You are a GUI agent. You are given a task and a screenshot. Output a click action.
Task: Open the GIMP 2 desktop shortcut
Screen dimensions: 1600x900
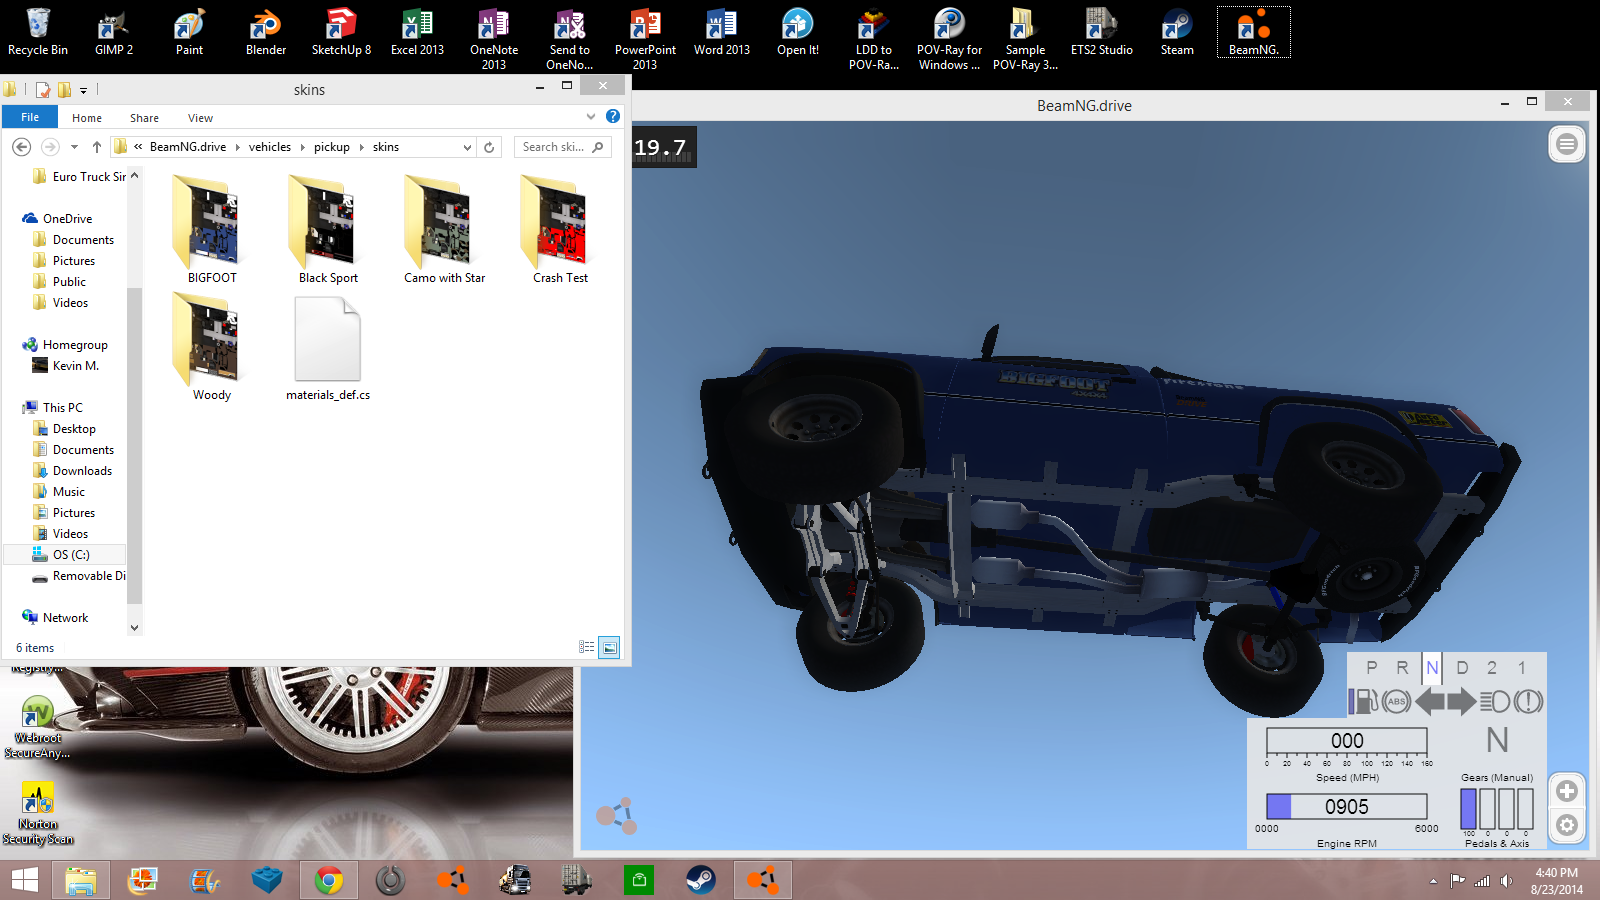click(x=114, y=33)
